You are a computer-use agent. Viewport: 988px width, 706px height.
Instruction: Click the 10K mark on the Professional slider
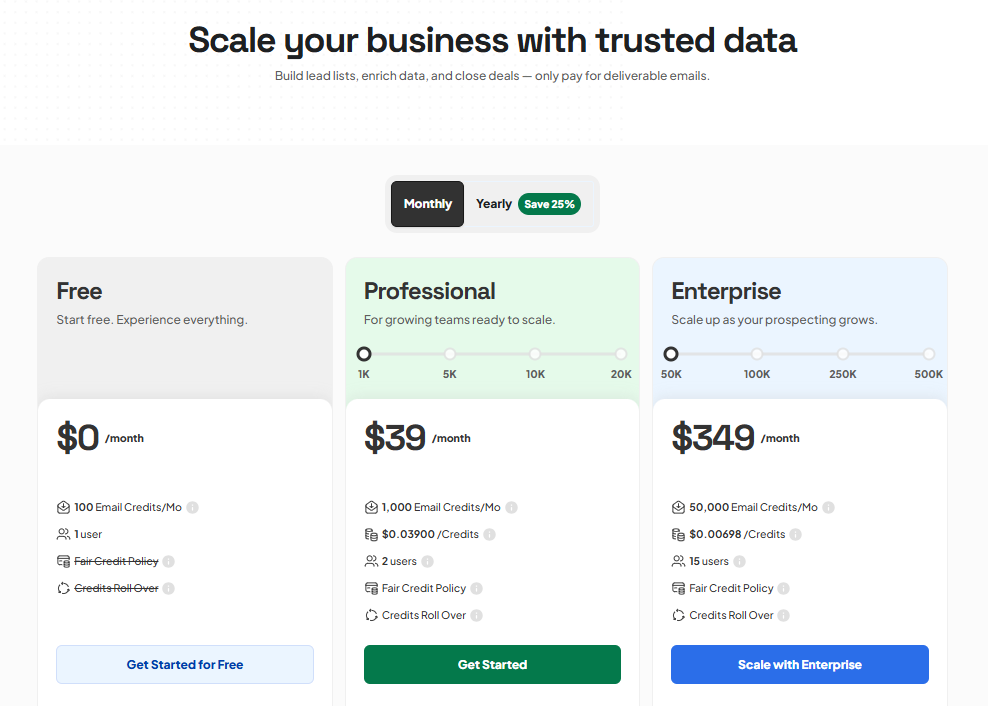coord(535,353)
